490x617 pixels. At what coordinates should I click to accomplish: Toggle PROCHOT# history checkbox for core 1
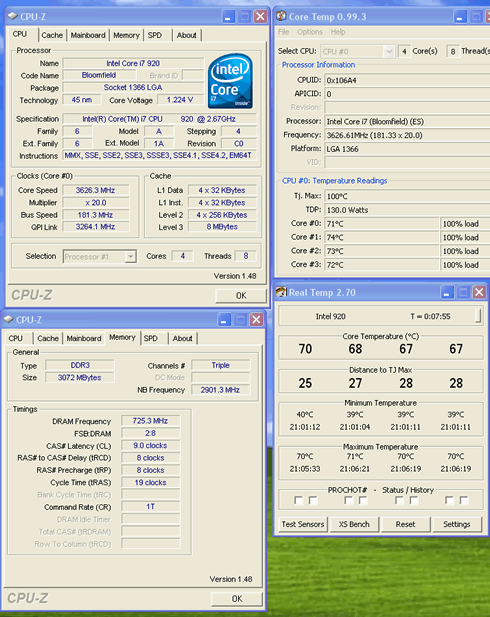click(363, 500)
